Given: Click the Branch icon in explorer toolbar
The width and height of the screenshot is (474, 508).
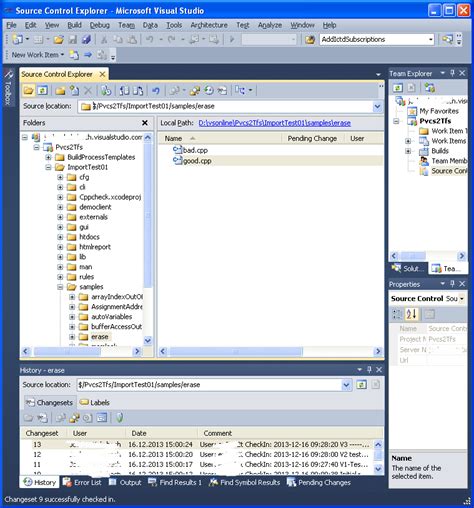Looking at the screenshot, I should 240,90.
